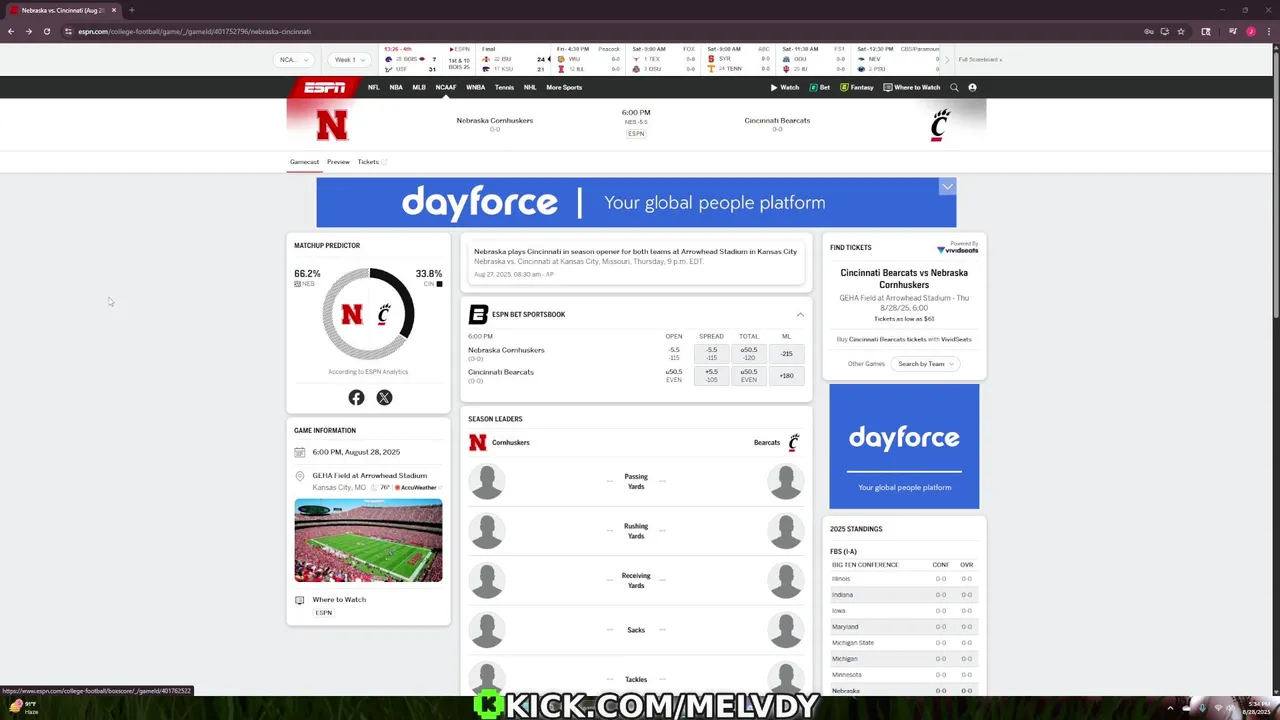Screen dimensions: 1280x720
Task: Open the user profile icon in ESPN navbar
Action: 972,87
